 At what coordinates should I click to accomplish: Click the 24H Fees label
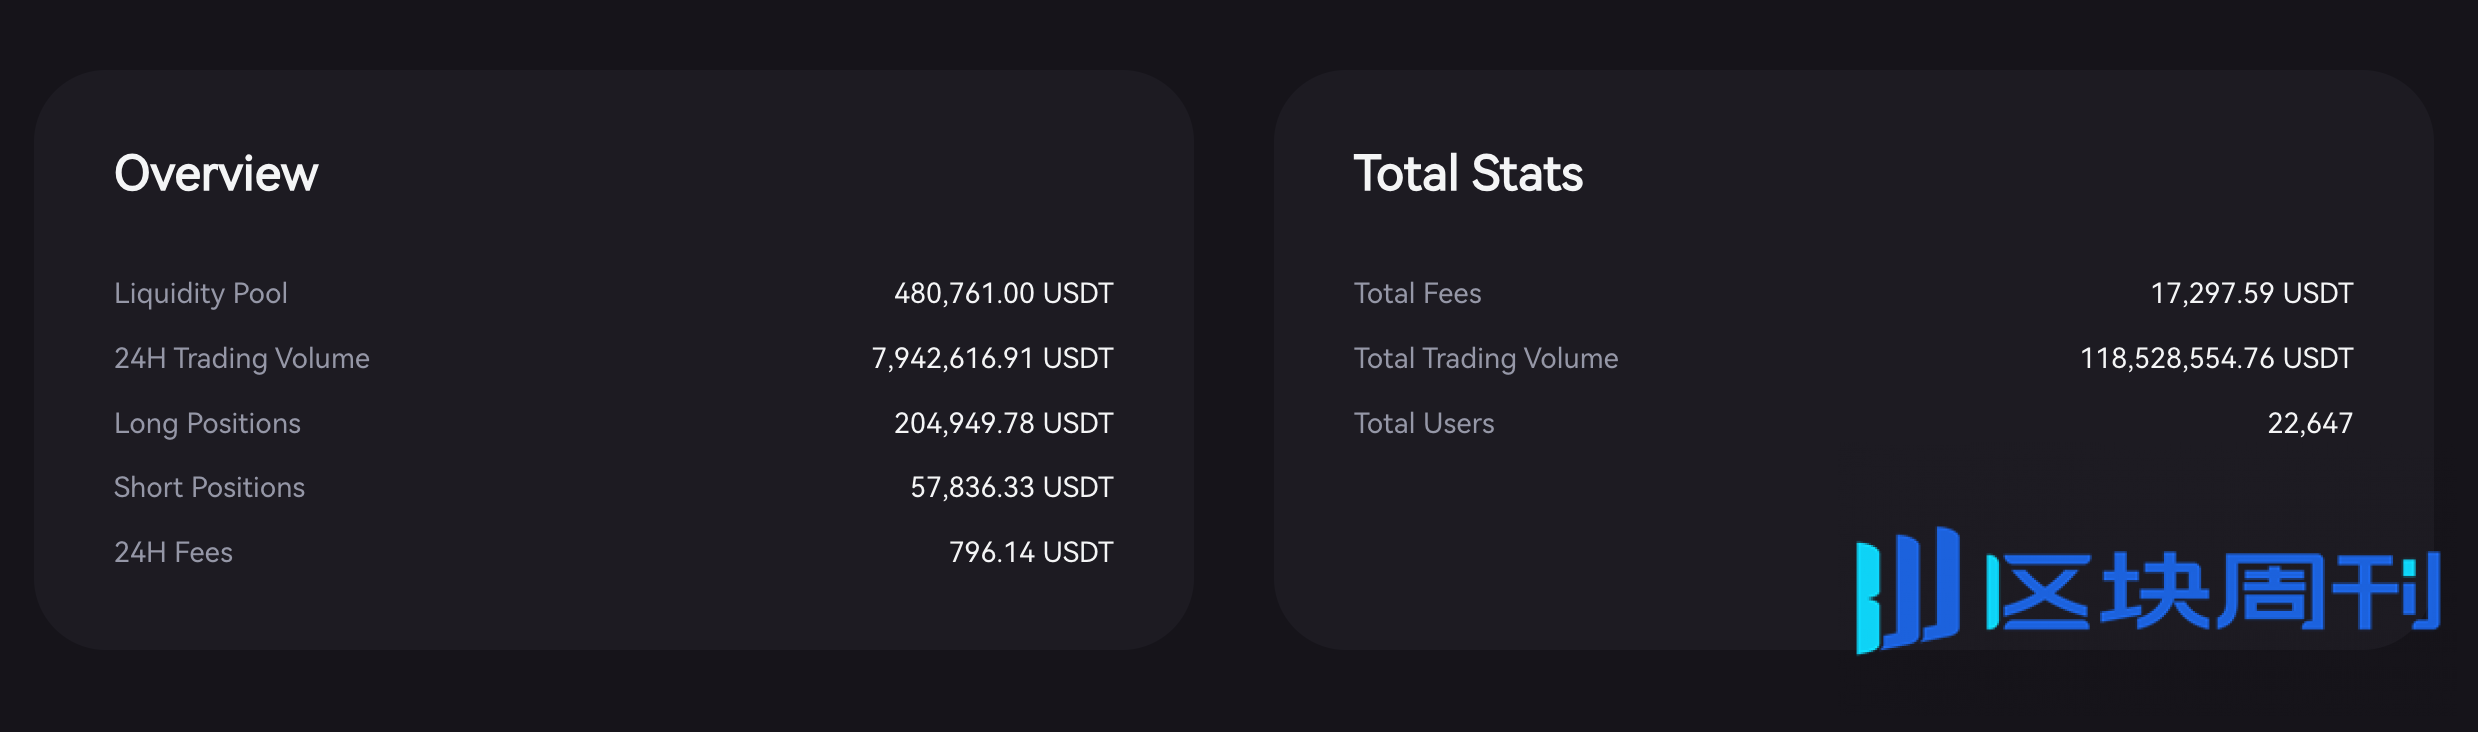[x=173, y=552]
